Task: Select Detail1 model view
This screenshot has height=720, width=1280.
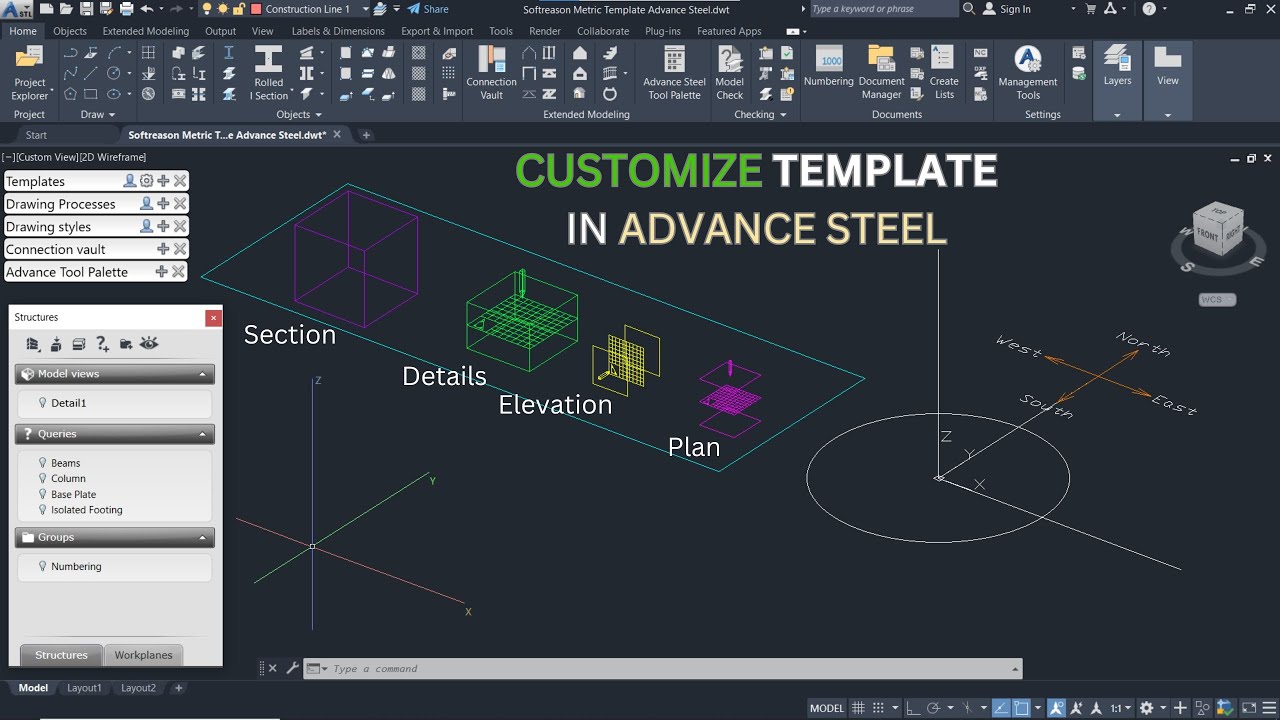Action: (68, 403)
